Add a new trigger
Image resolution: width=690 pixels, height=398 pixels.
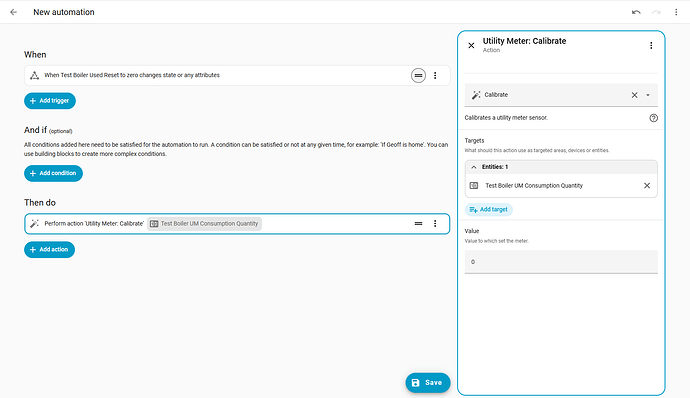point(50,101)
